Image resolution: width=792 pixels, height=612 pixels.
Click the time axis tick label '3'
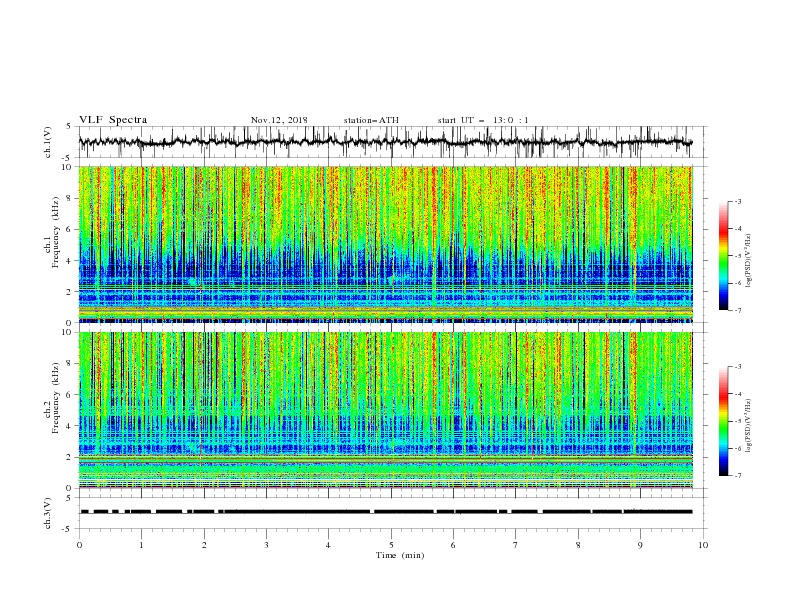pyautogui.click(x=266, y=545)
